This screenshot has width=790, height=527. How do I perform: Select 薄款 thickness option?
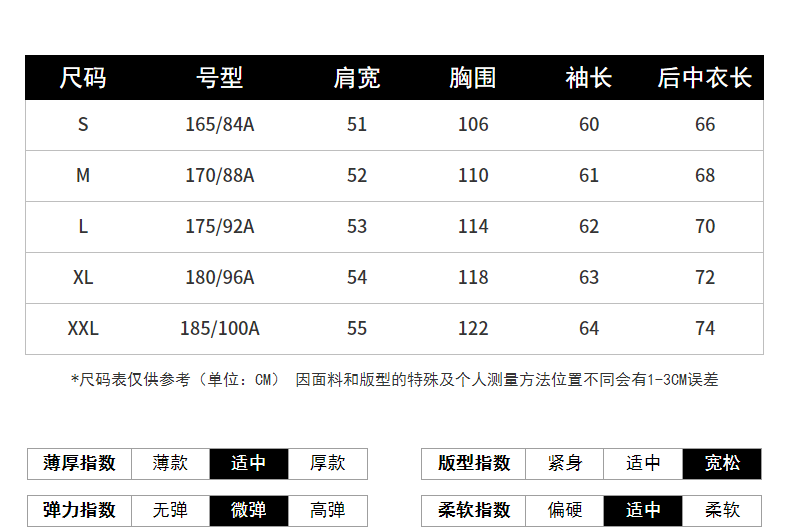170,464
